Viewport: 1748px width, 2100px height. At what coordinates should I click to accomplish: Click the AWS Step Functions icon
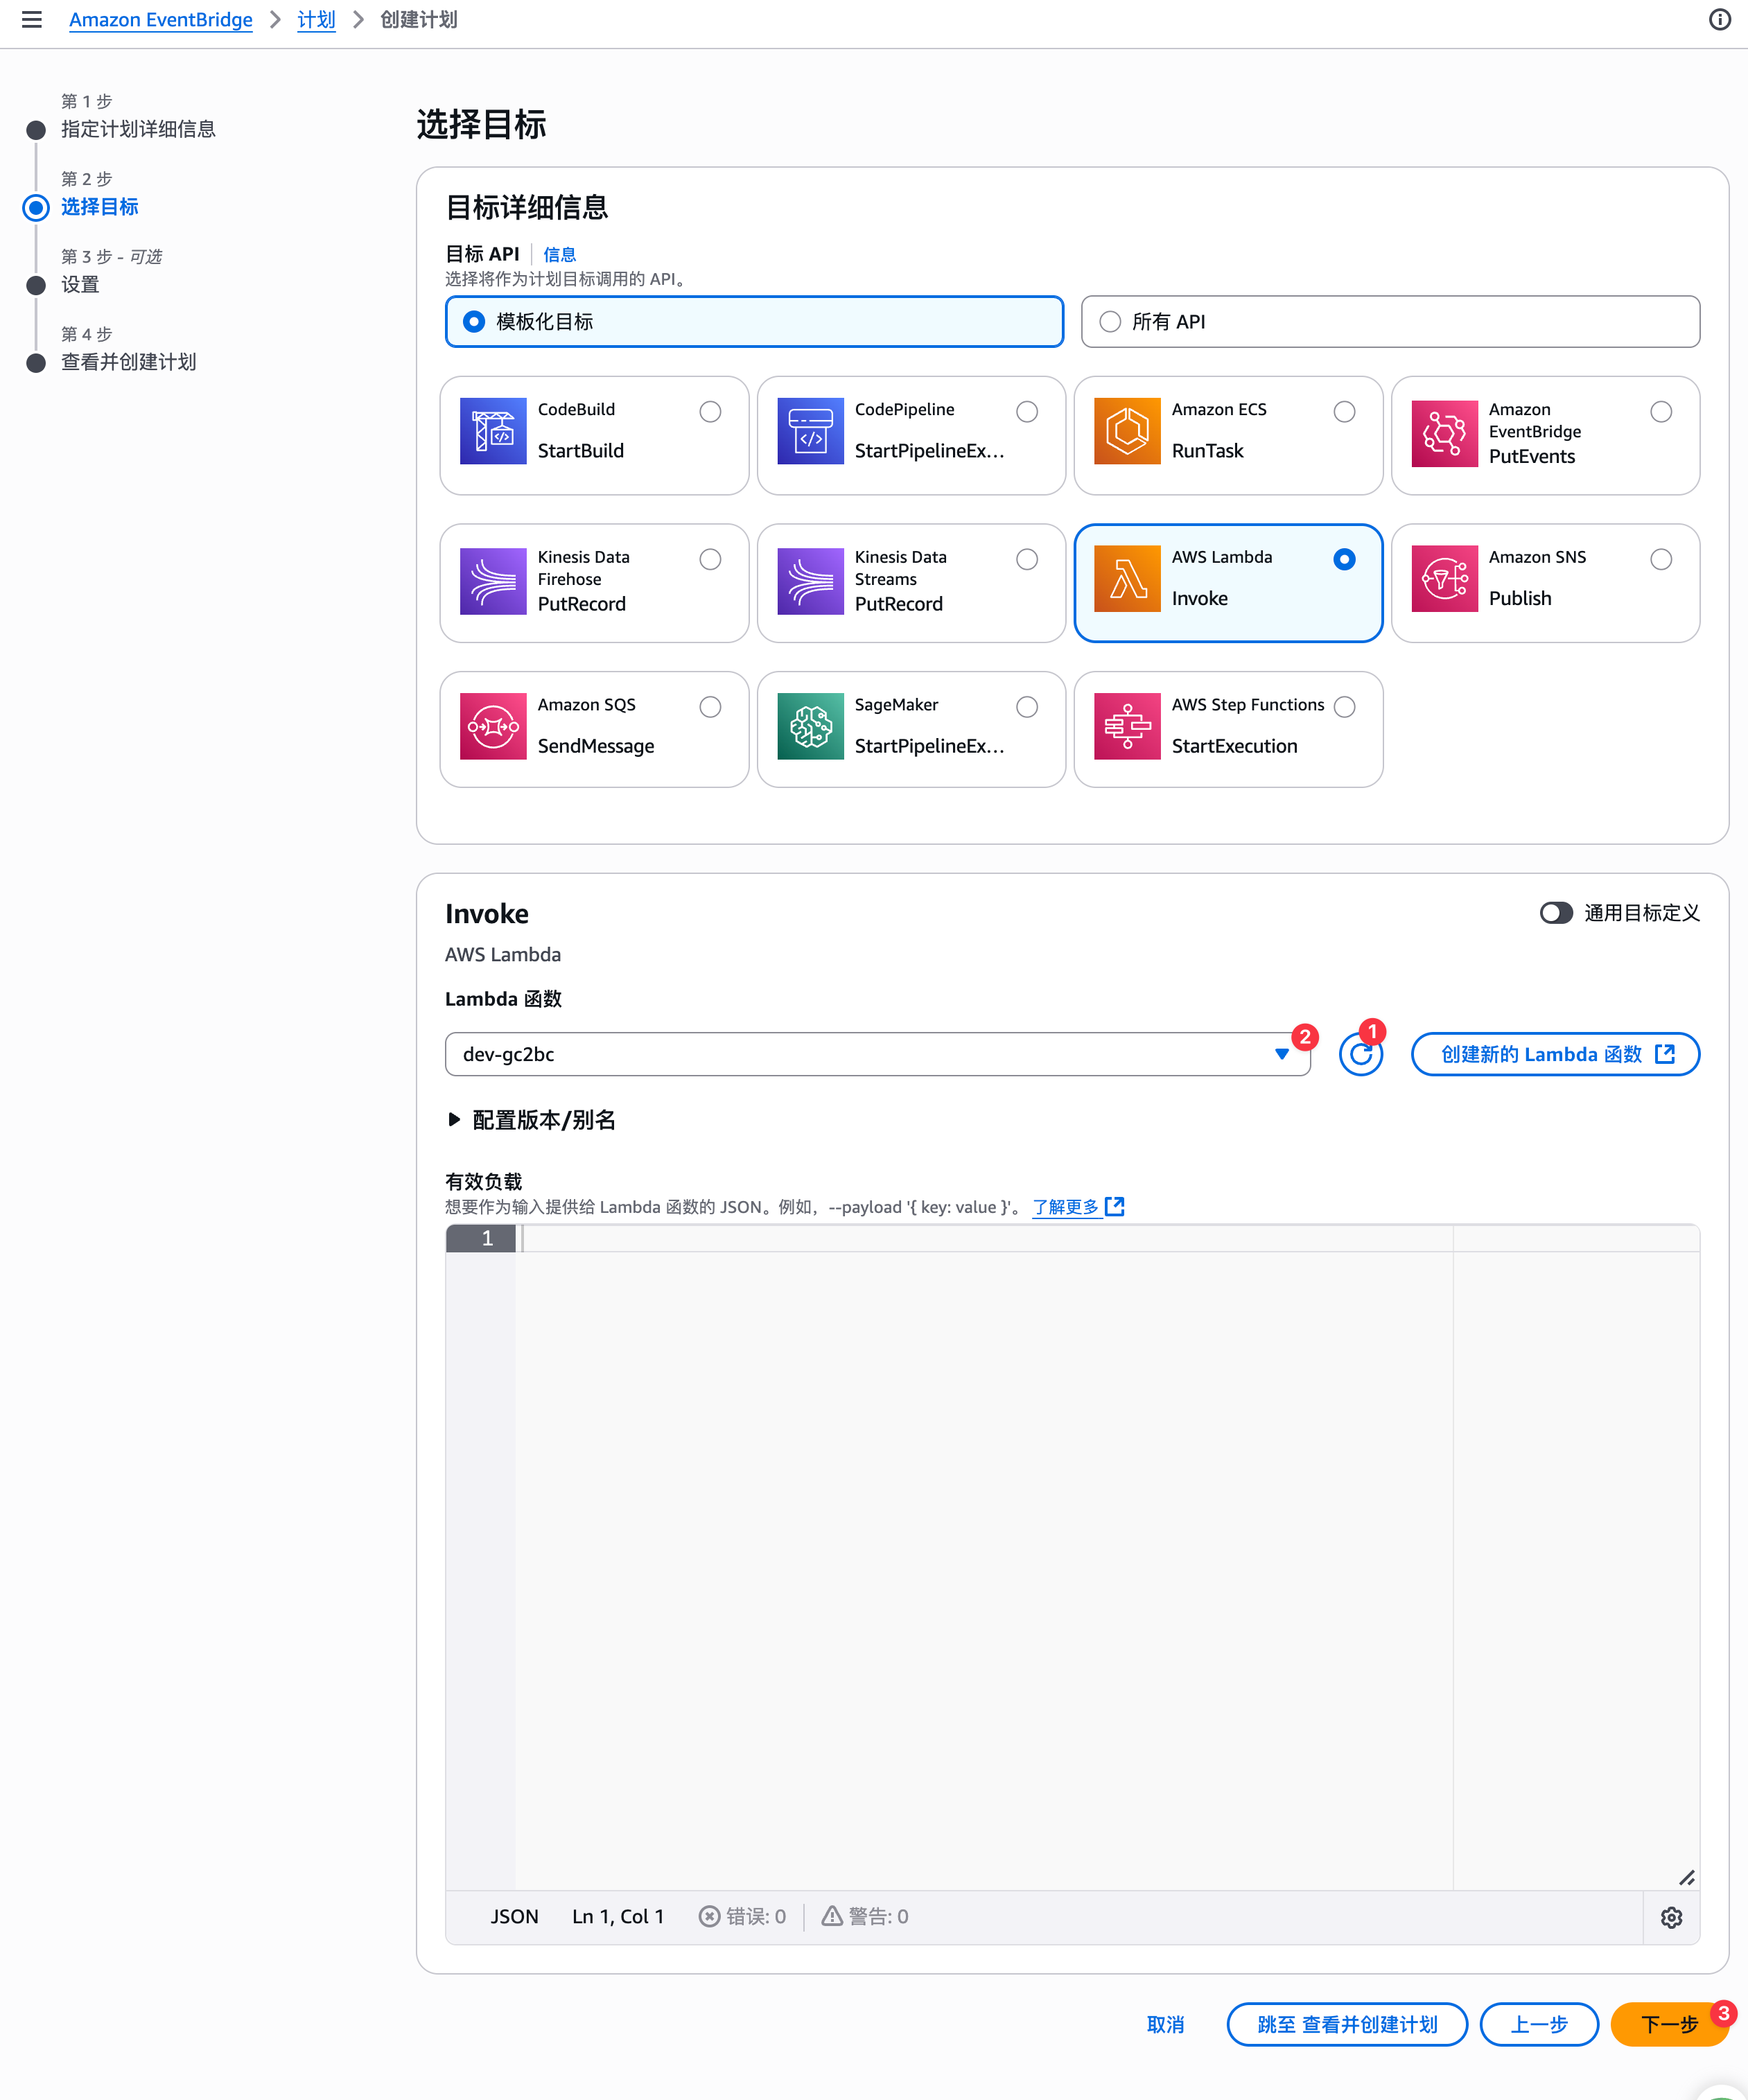coord(1127,726)
